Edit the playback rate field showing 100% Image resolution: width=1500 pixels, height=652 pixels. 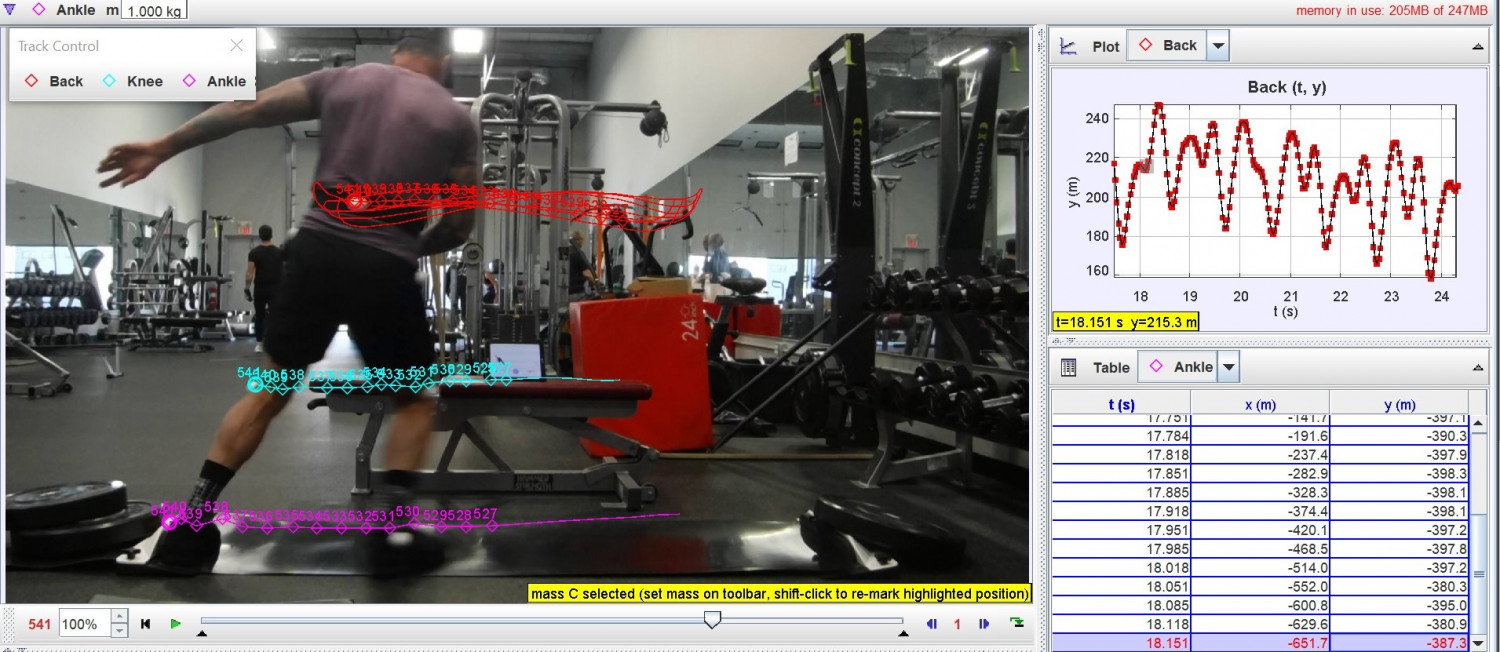[83, 624]
